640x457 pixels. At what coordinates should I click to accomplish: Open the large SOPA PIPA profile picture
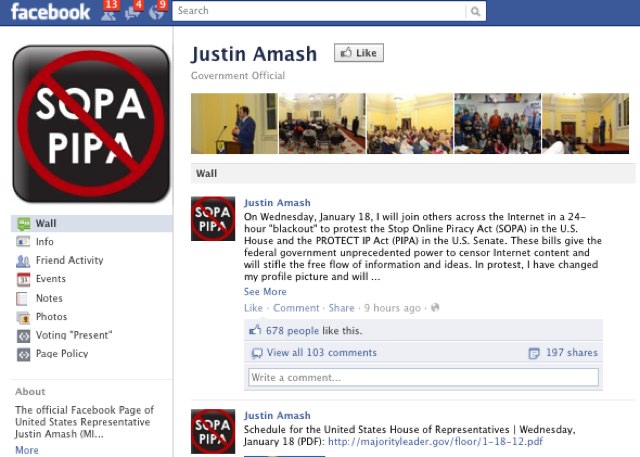91,124
